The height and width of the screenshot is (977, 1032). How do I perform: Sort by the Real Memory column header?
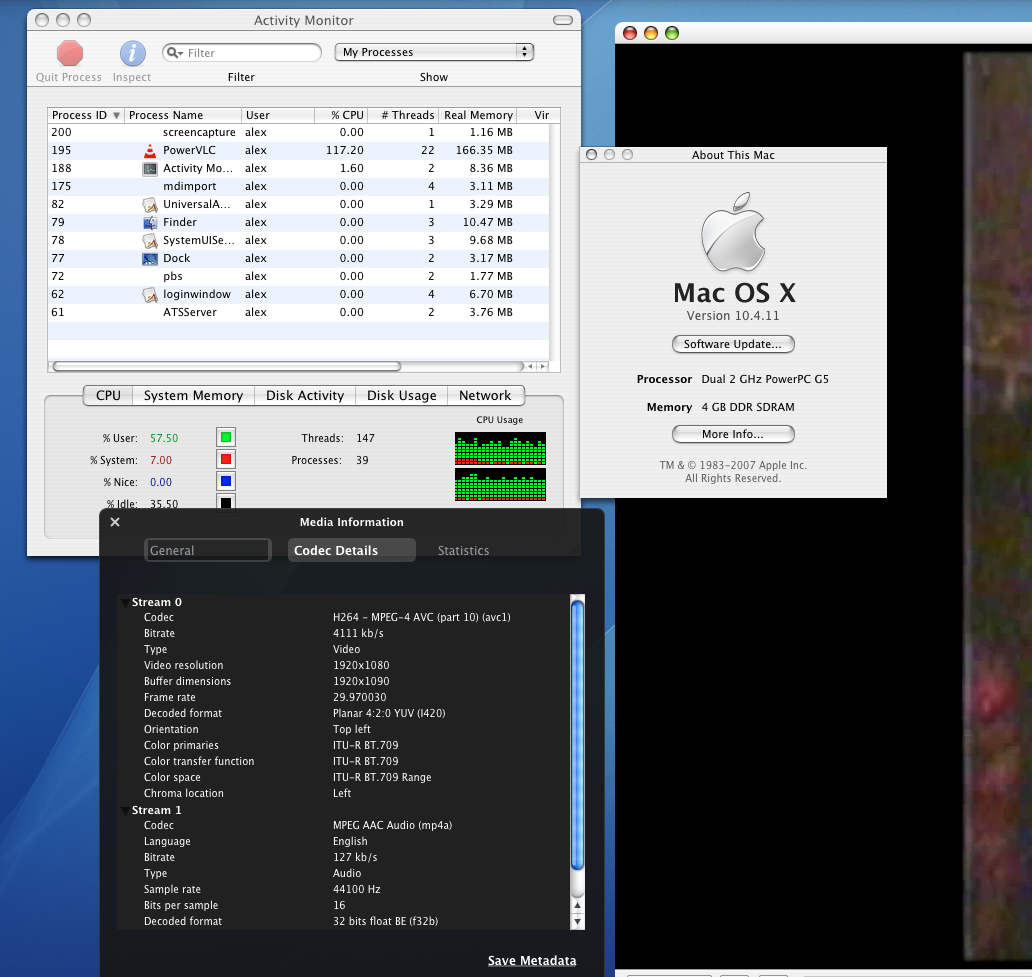[x=478, y=115]
